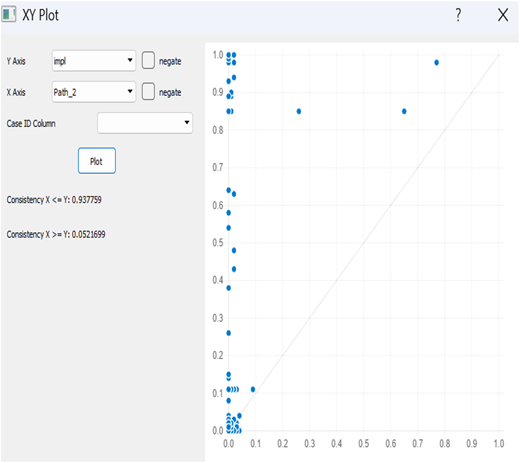Select the Consistency X <= Y: 0.937759 text
Viewport: 520px width, 463px height.
click(54, 200)
